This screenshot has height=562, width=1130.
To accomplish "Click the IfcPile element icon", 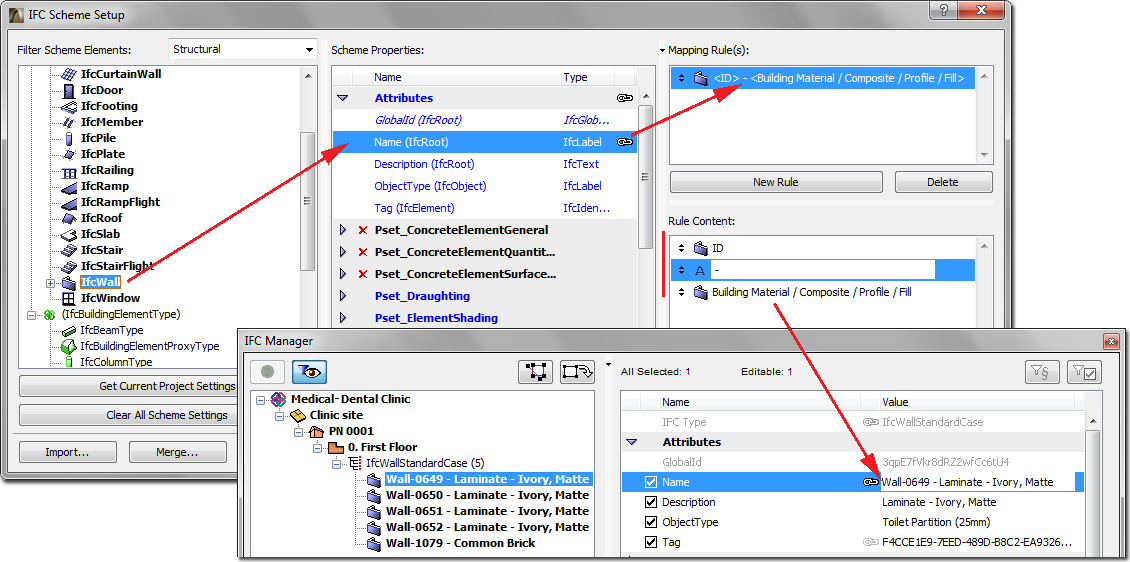I will pos(68,138).
